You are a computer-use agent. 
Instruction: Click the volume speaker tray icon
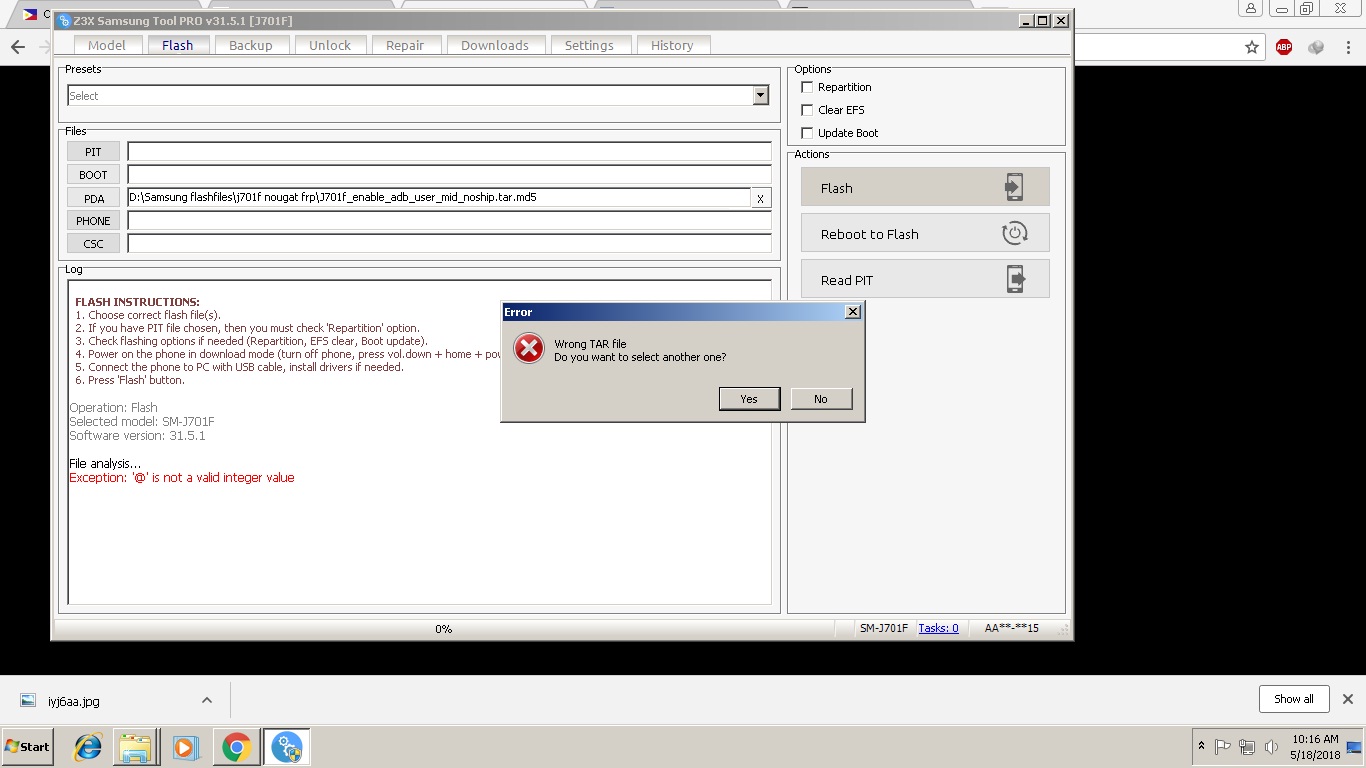tap(1271, 747)
